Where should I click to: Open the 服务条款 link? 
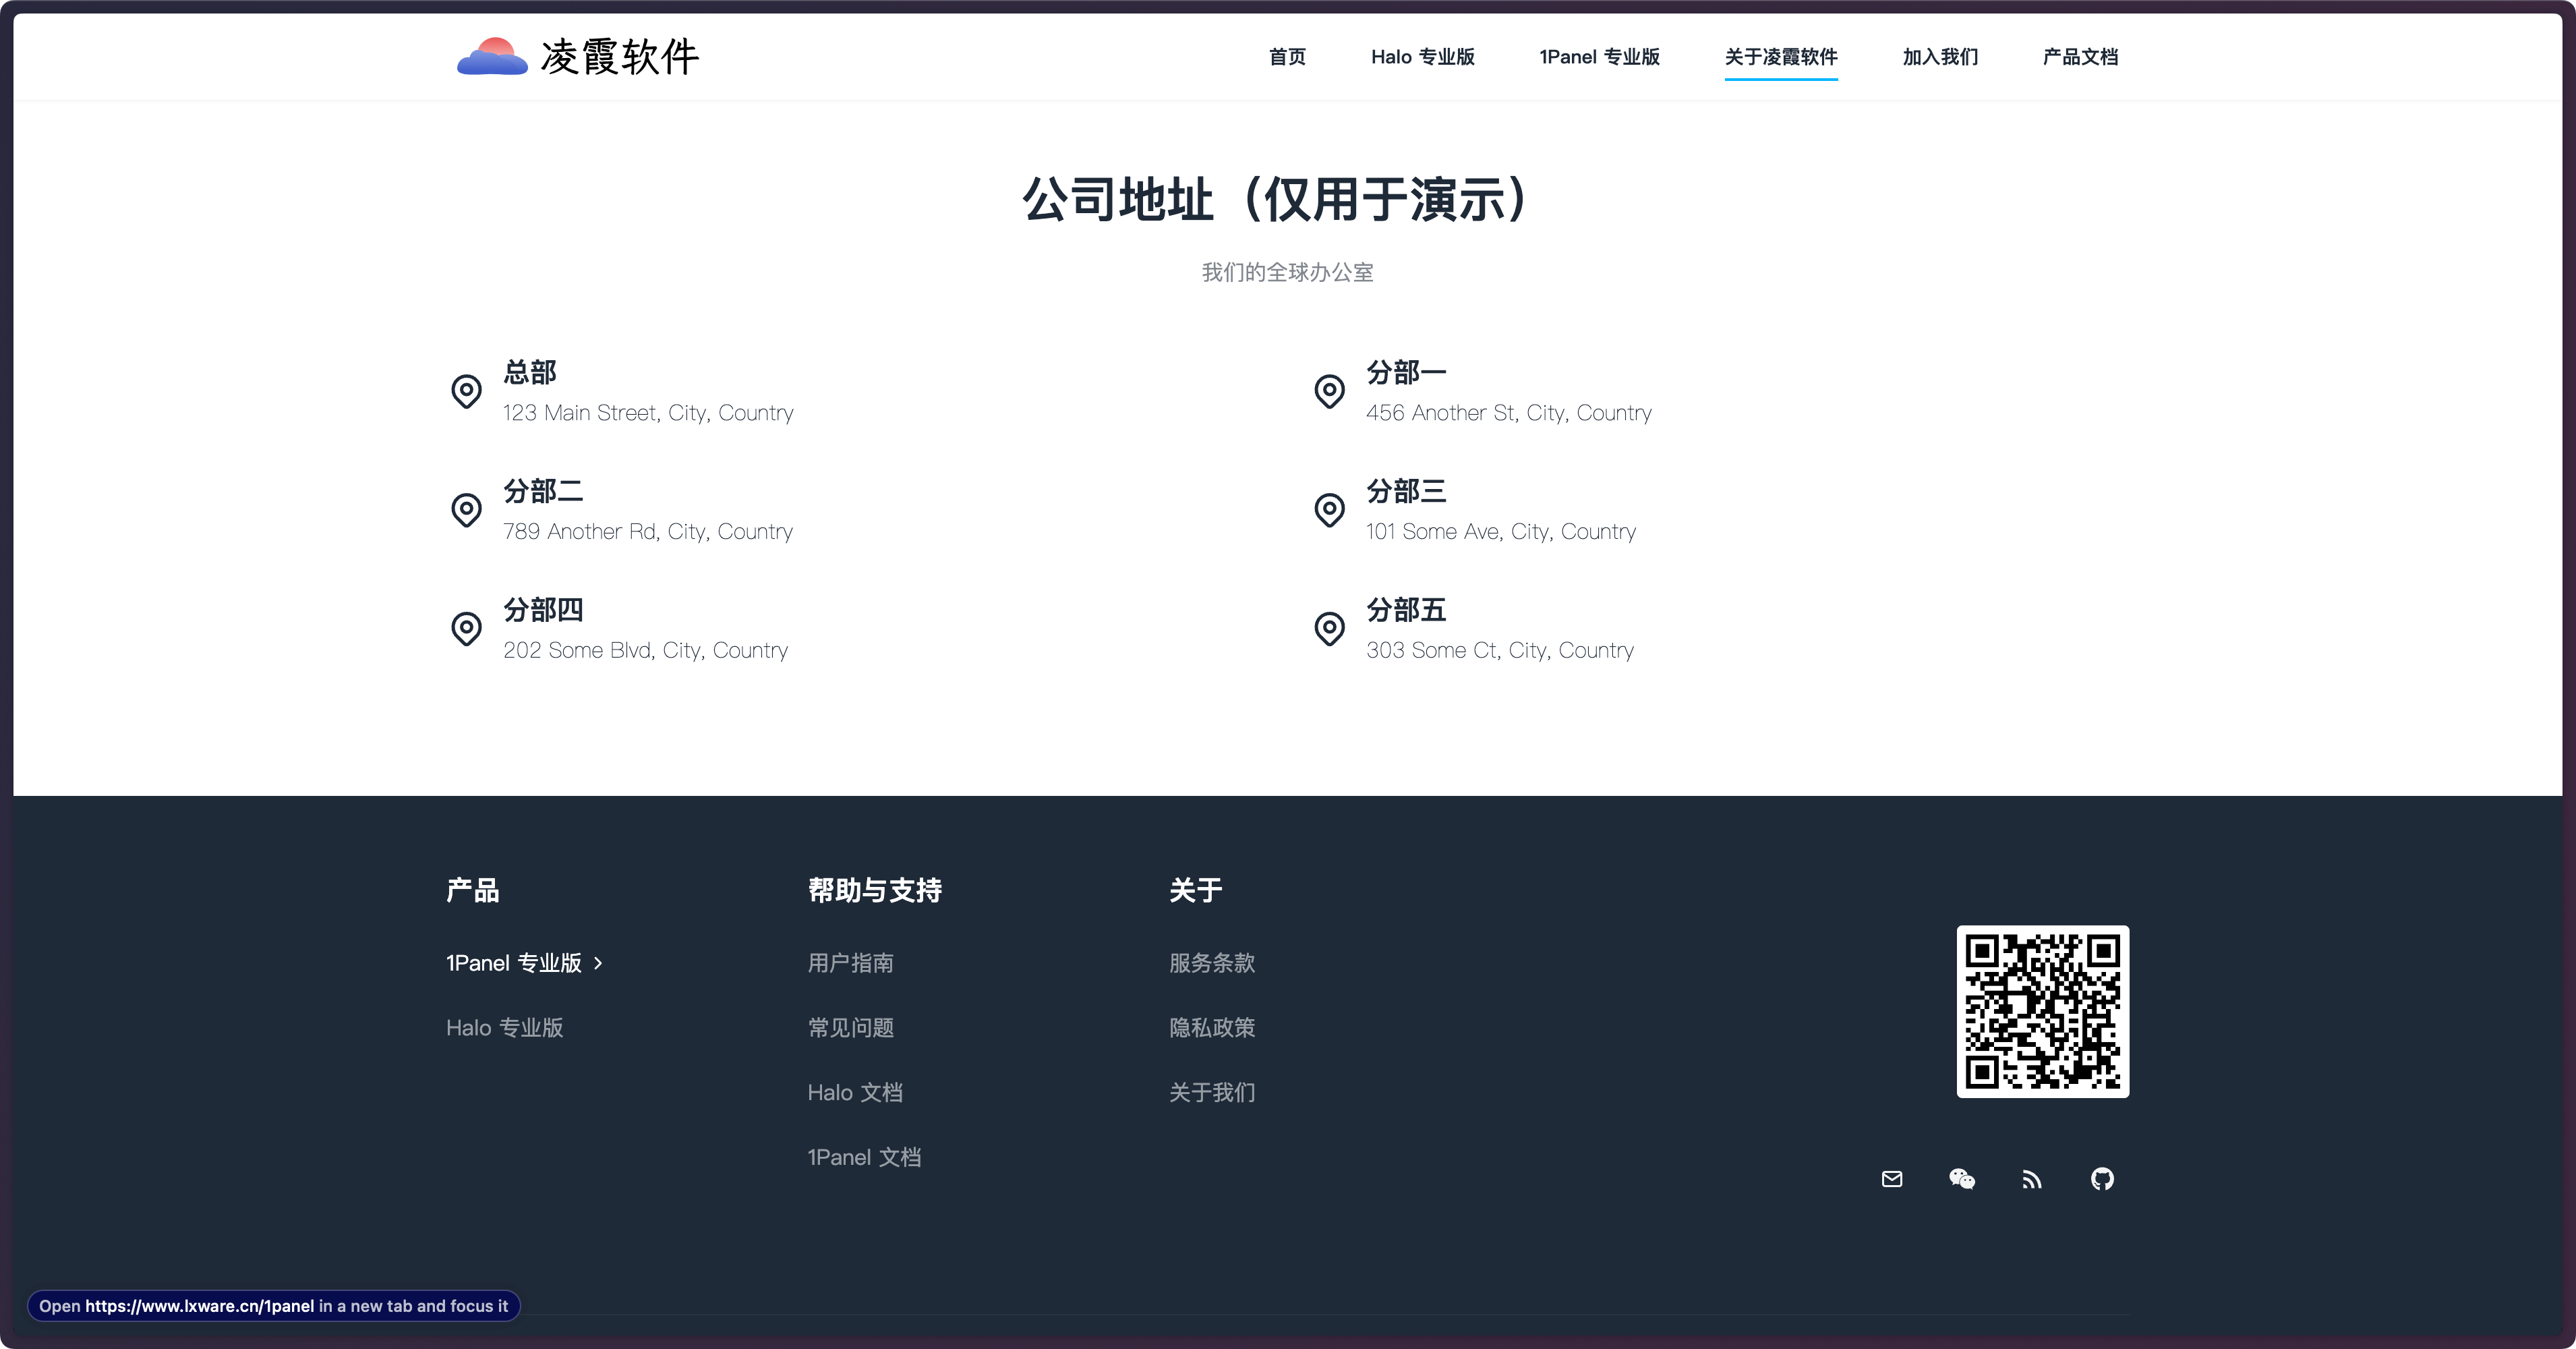pyautogui.click(x=1211, y=963)
